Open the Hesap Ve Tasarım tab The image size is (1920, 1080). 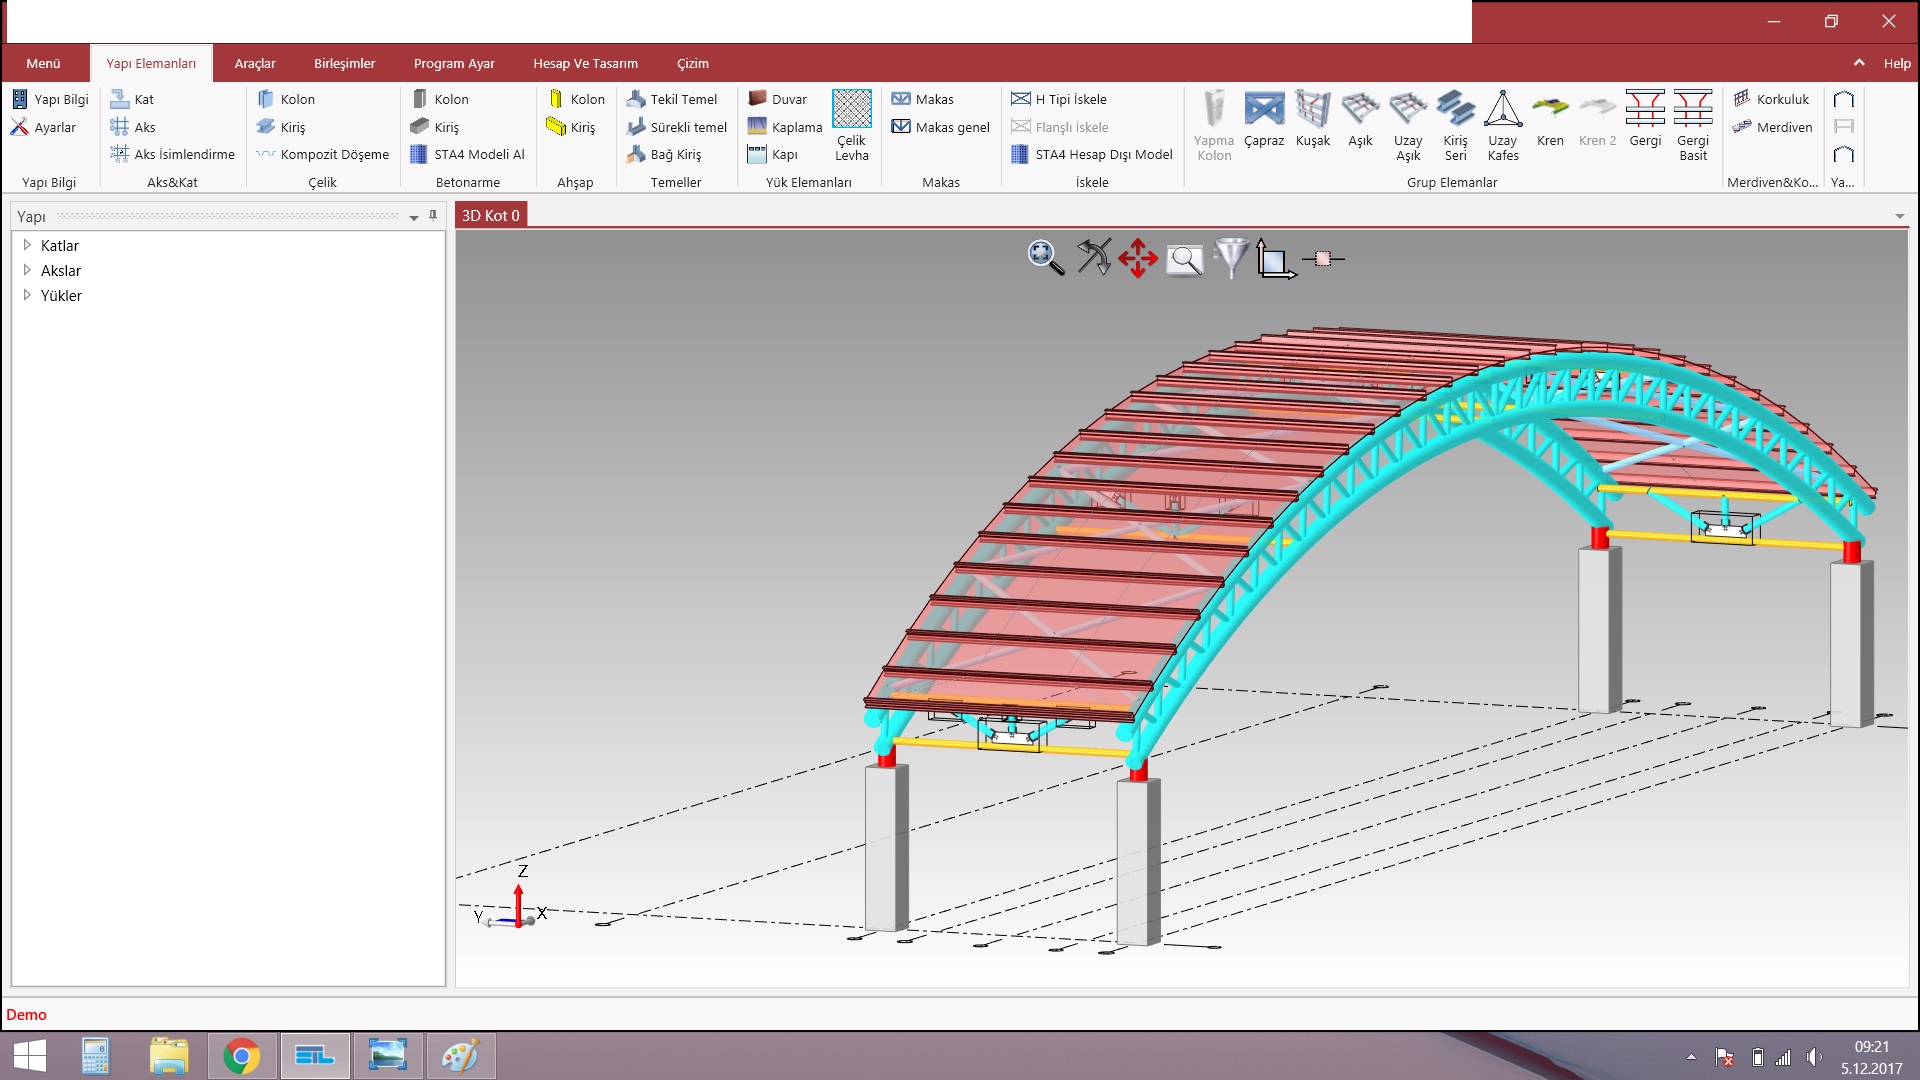point(585,63)
